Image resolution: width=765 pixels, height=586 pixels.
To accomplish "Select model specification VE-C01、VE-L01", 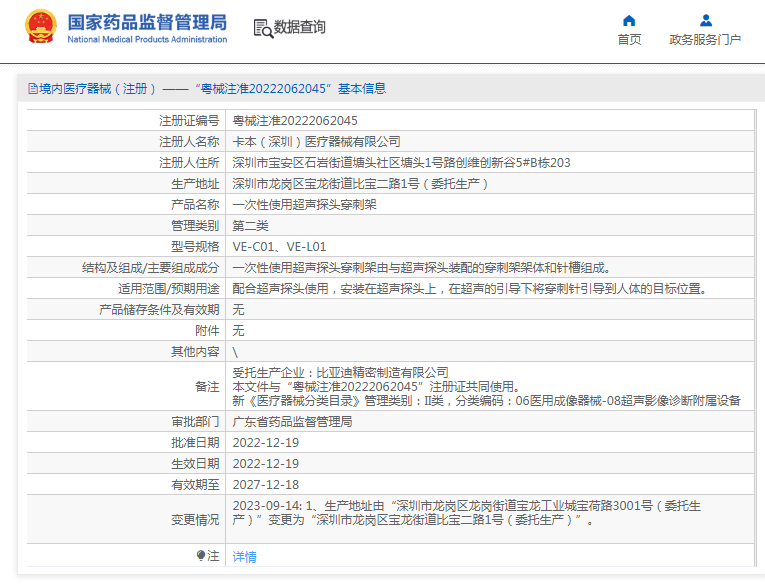I will [279, 246].
